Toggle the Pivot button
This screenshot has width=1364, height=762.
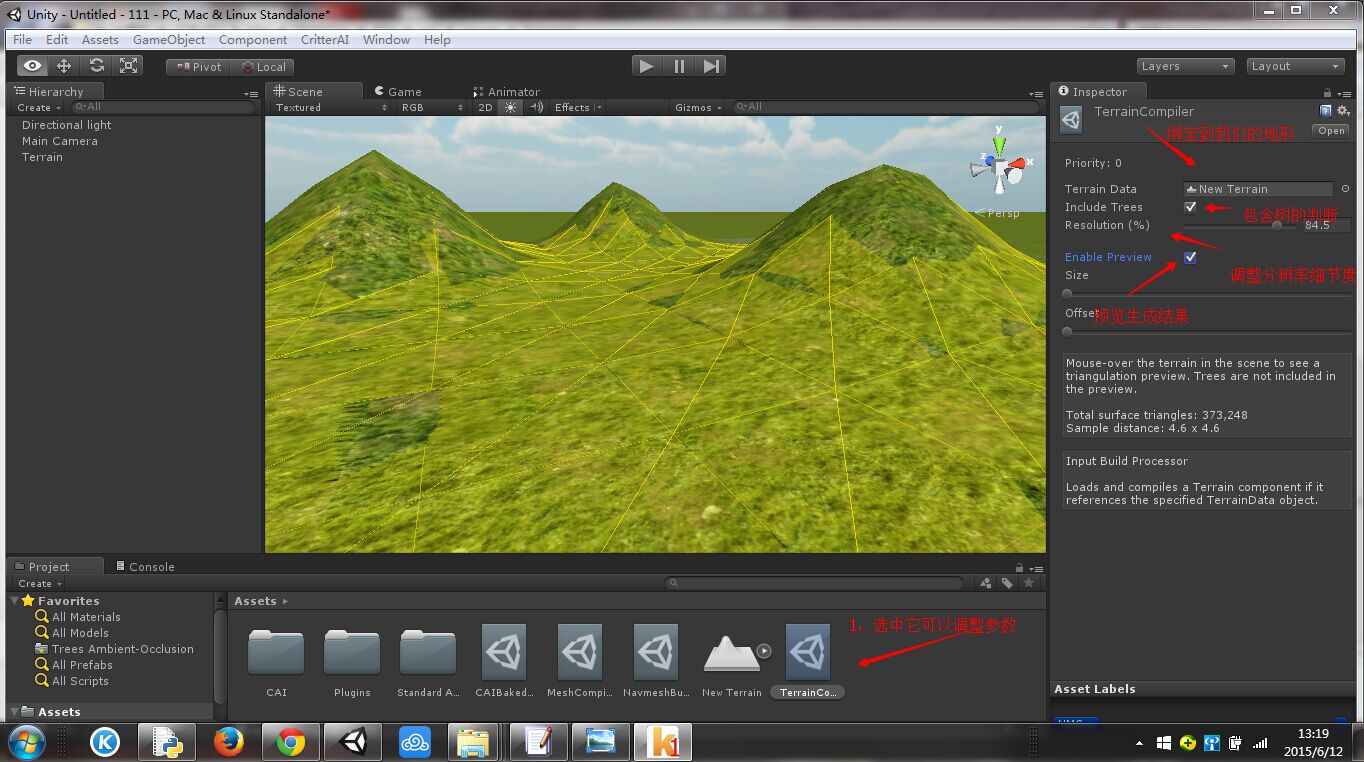coord(199,67)
